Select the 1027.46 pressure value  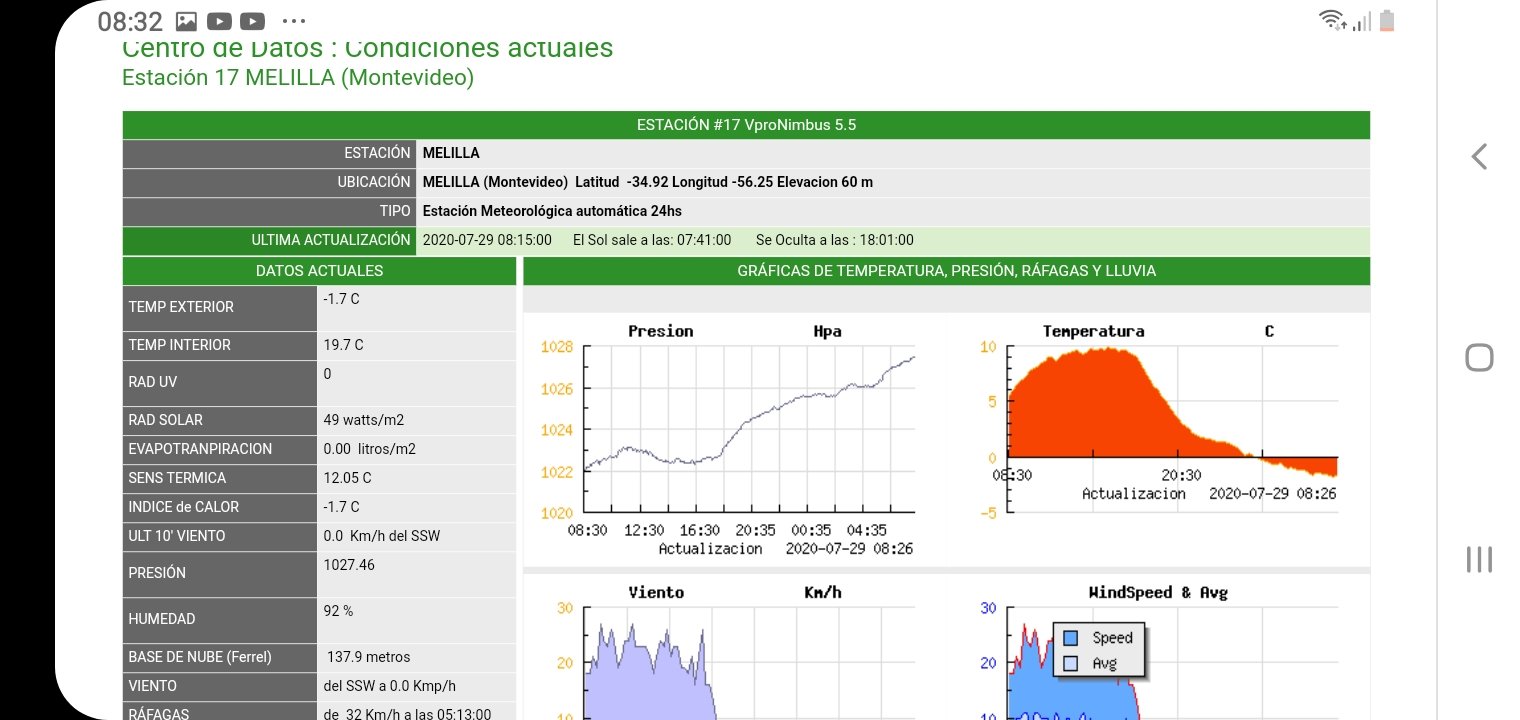click(349, 565)
